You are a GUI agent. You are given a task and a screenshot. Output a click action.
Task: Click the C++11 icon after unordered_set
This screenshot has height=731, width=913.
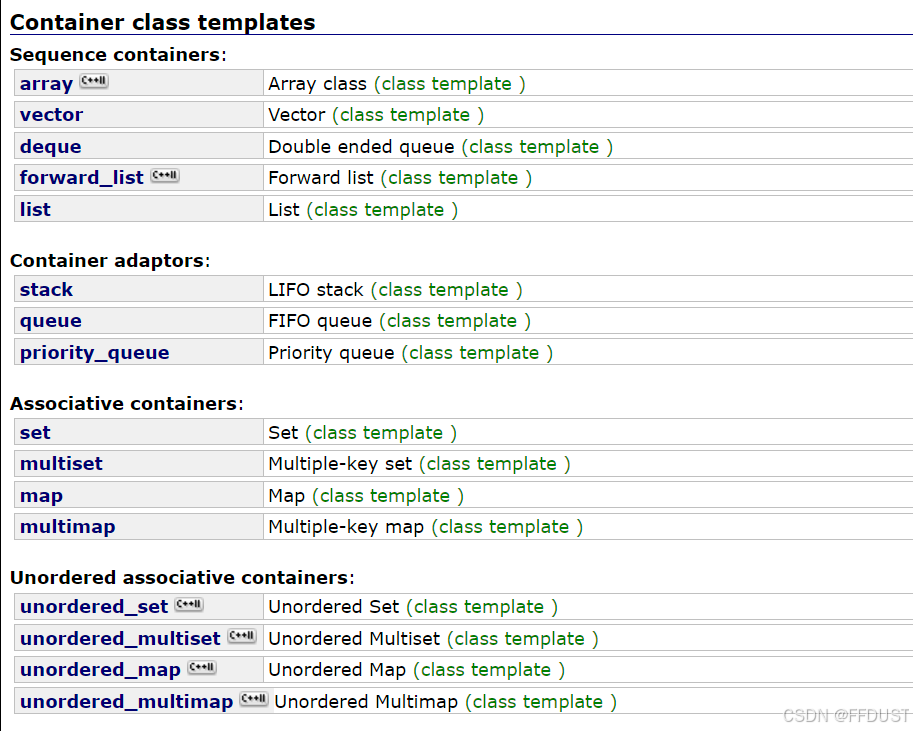(189, 604)
